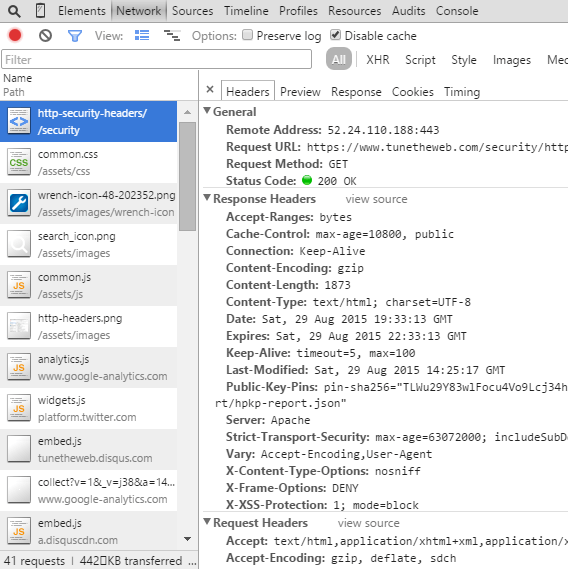
Task: Filter requests by XHR type
Action: point(378,60)
